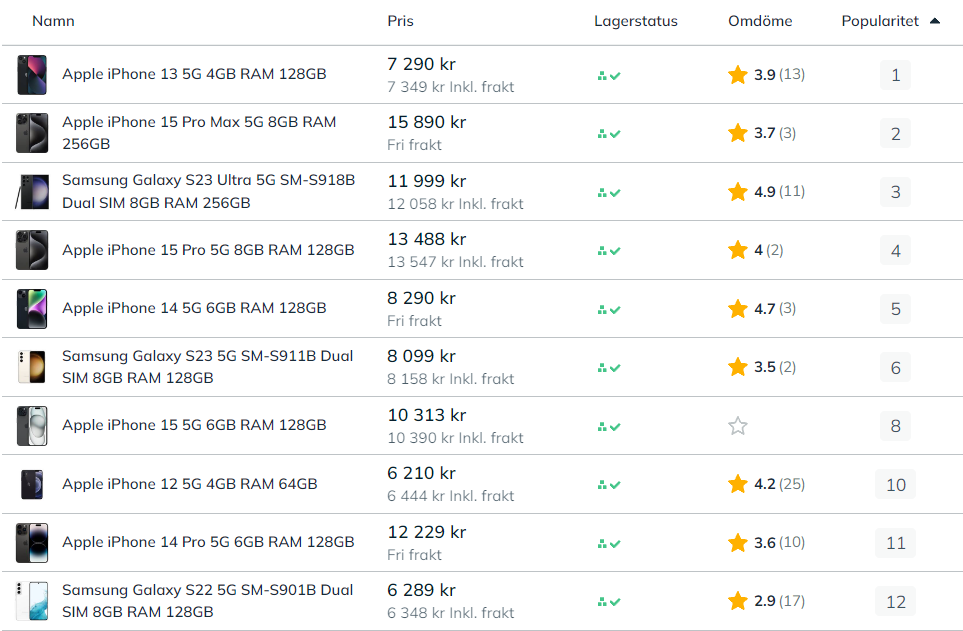Click the iPhone 15 Pro Max thumbnail
This screenshot has width=963, height=631.
32,133
